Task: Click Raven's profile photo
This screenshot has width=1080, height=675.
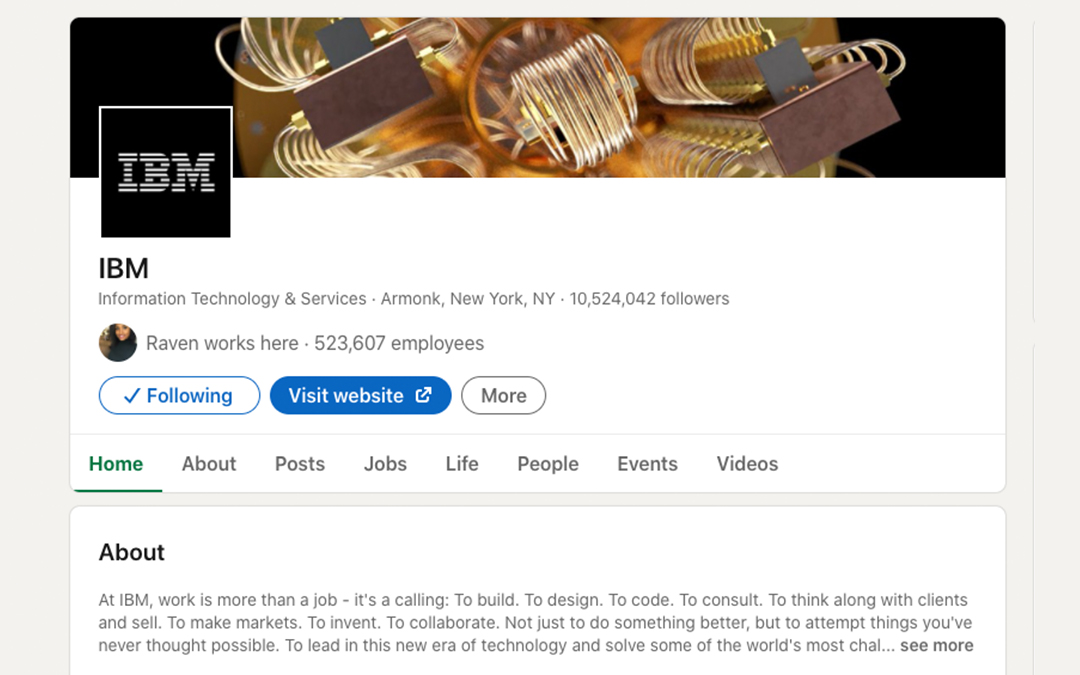Action: [118, 342]
